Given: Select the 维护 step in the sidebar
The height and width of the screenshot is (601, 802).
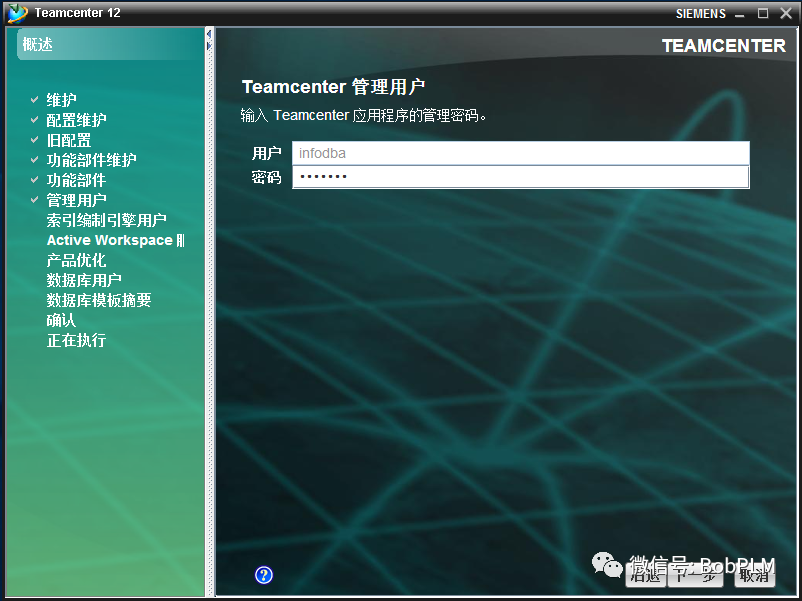Looking at the screenshot, I should (x=61, y=100).
